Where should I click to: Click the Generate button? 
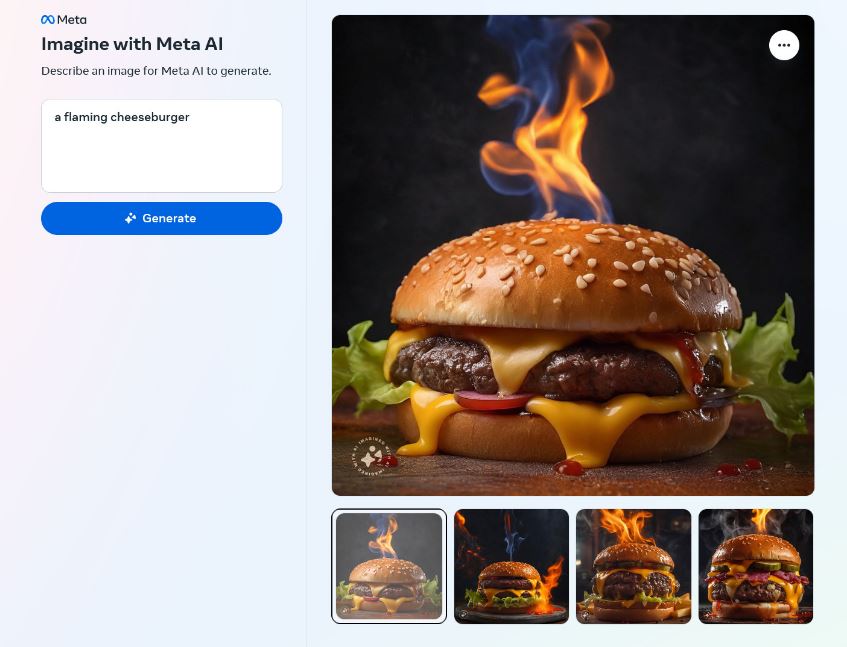[162, 218]
